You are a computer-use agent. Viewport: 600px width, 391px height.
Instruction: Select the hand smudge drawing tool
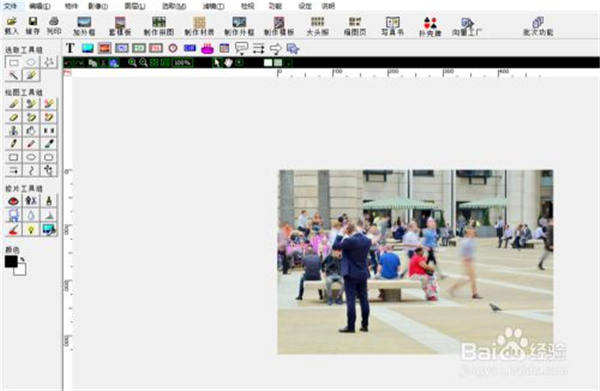pos(31,130)
